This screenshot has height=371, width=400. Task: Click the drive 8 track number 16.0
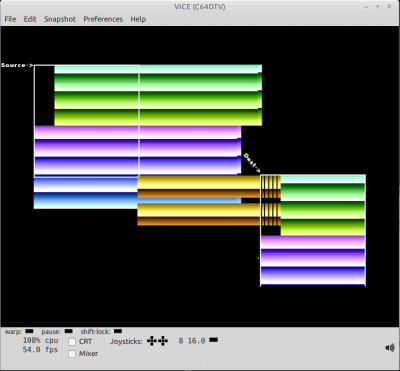tap(196, 341)
